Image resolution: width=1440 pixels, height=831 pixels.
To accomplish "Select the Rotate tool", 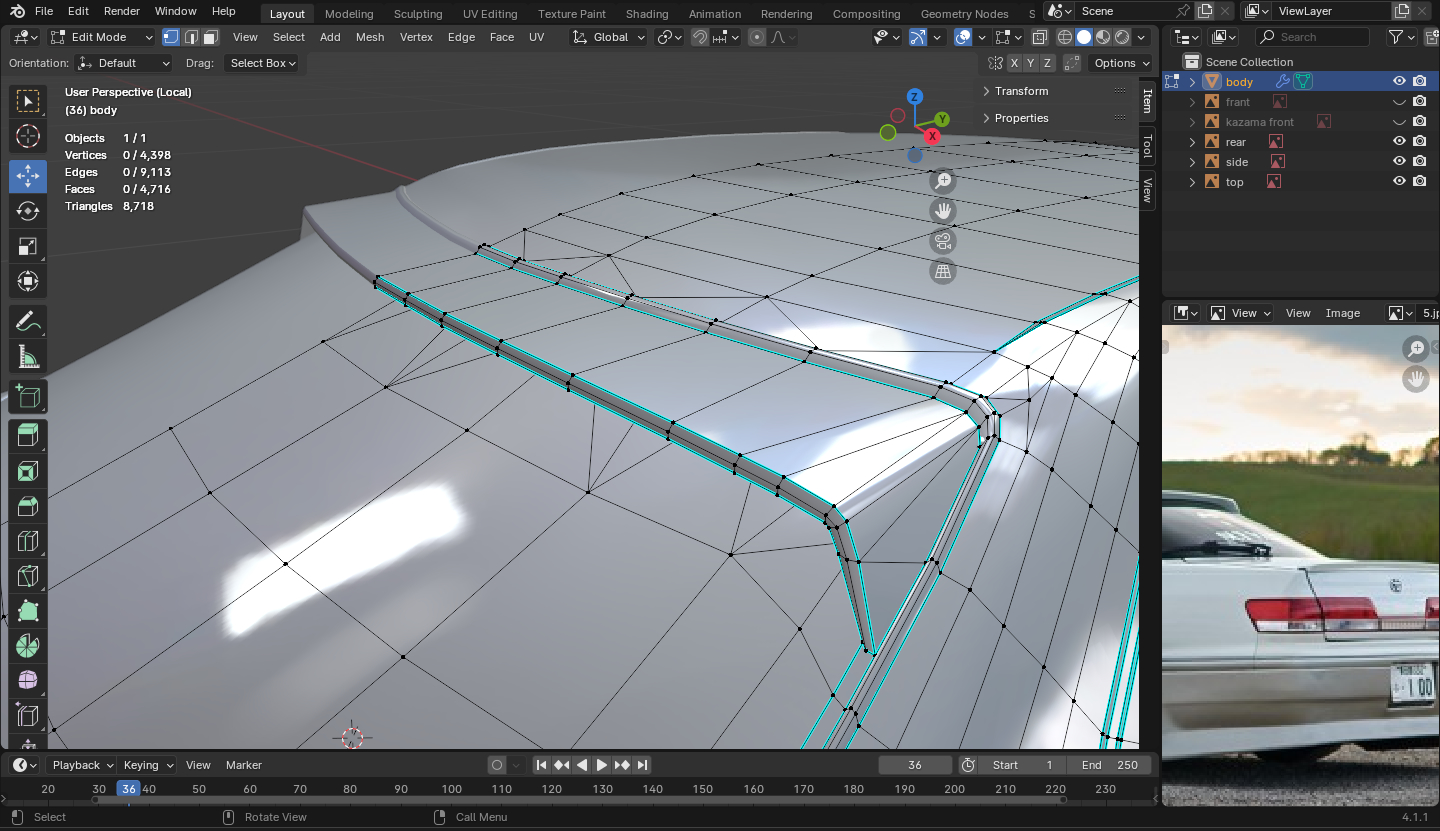I will tap(28, 211).
